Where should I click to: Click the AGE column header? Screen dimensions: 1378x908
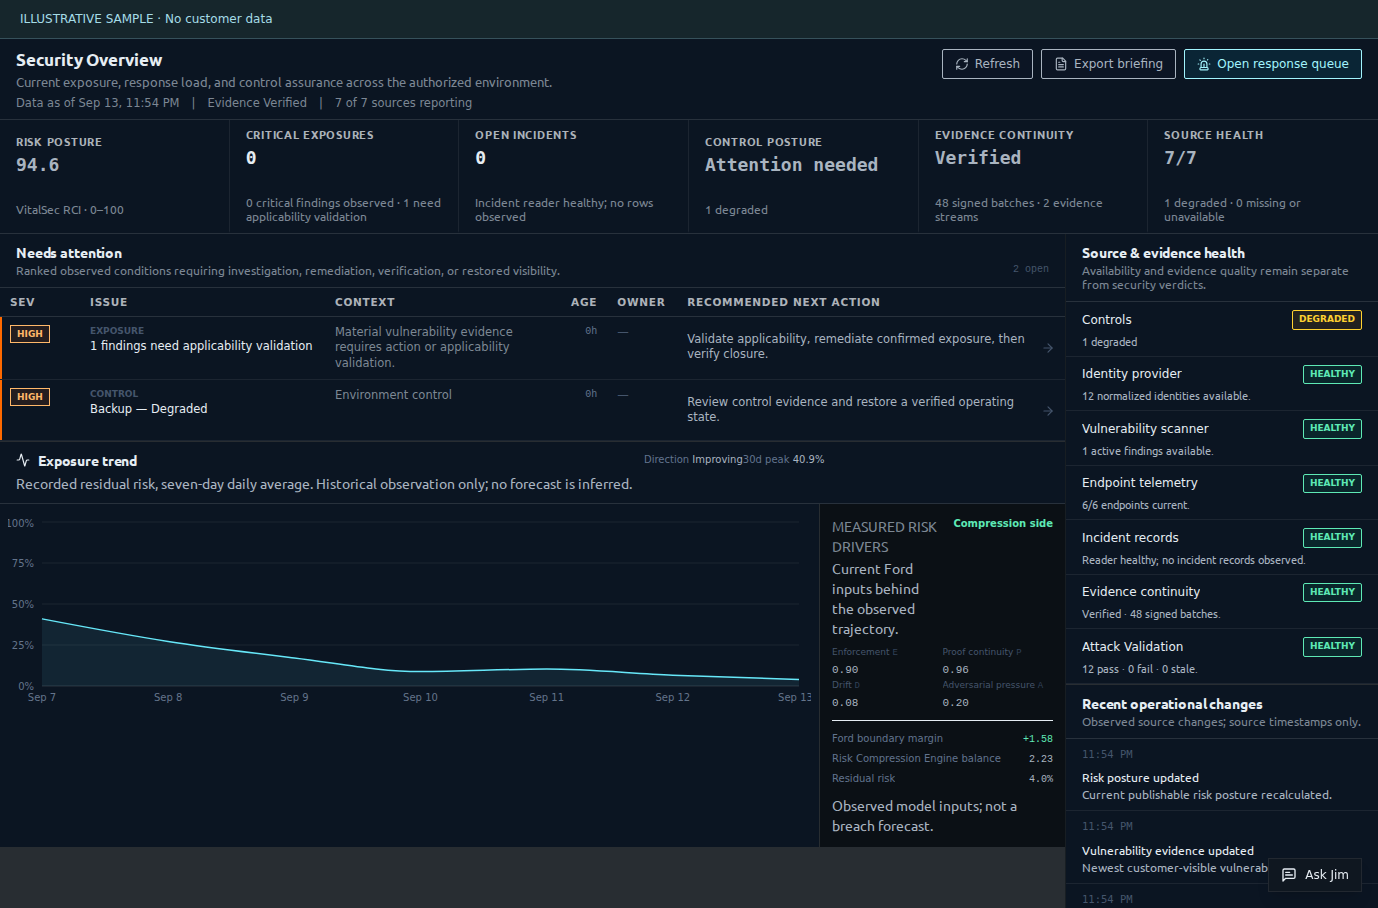(x=584, y=302)
